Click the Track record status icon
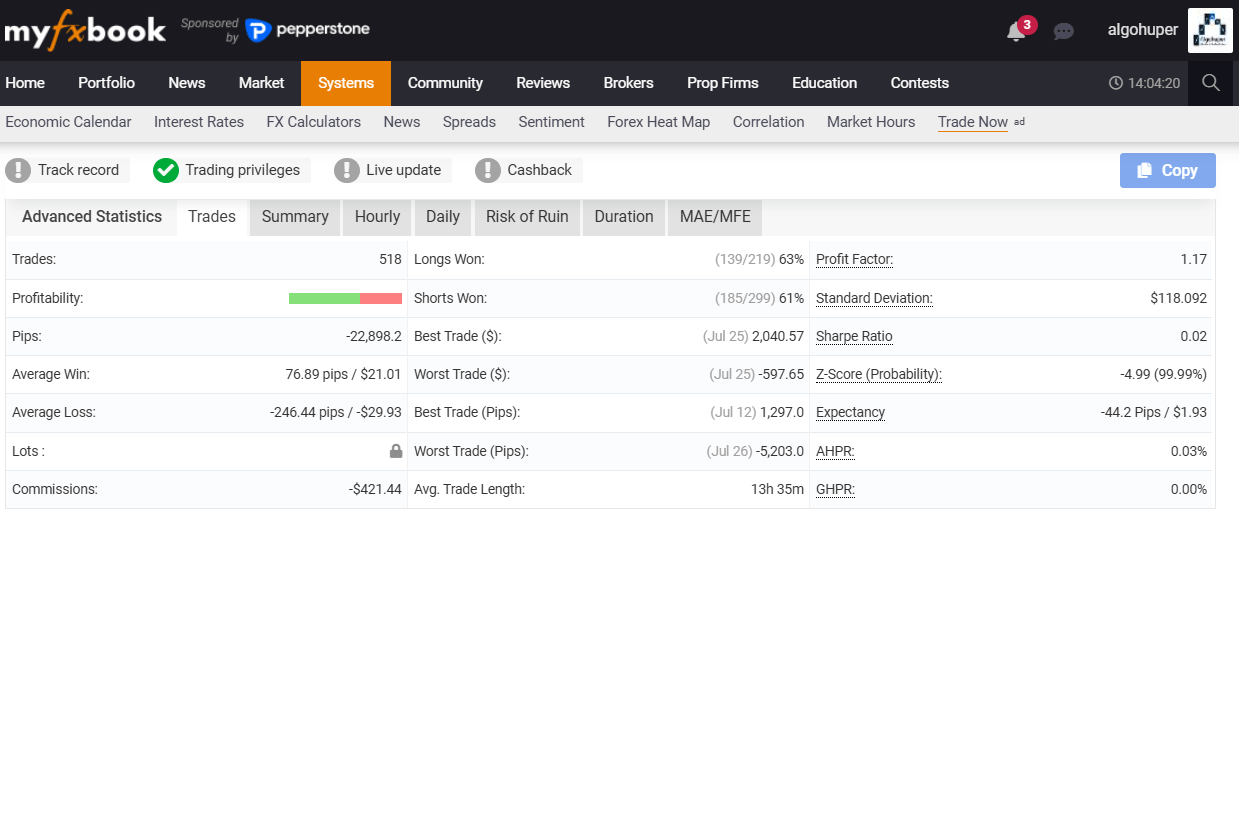 coord(18,170)
